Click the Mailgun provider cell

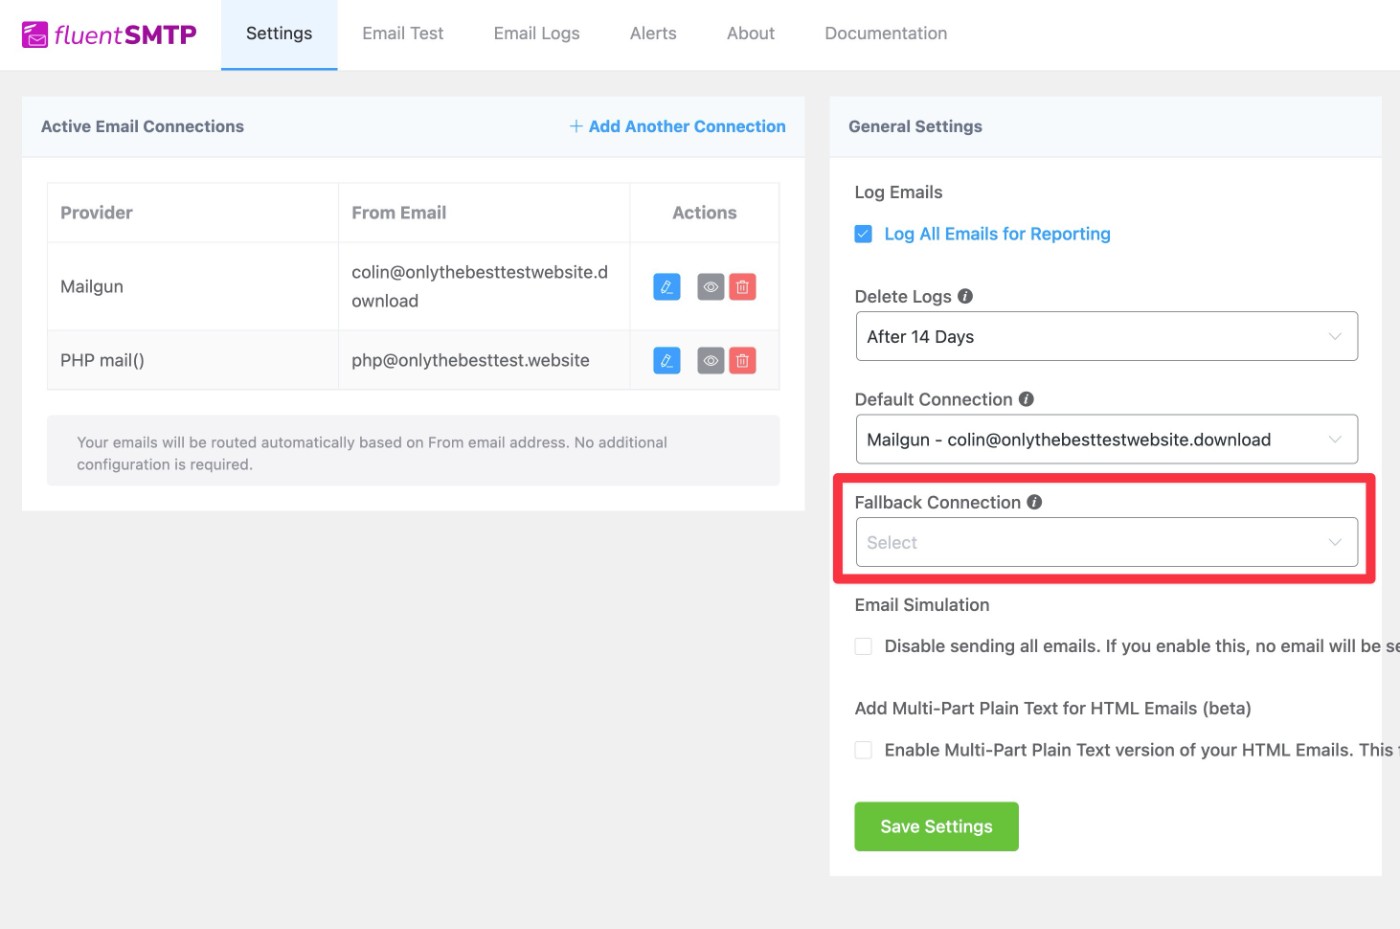click(193, 287)
